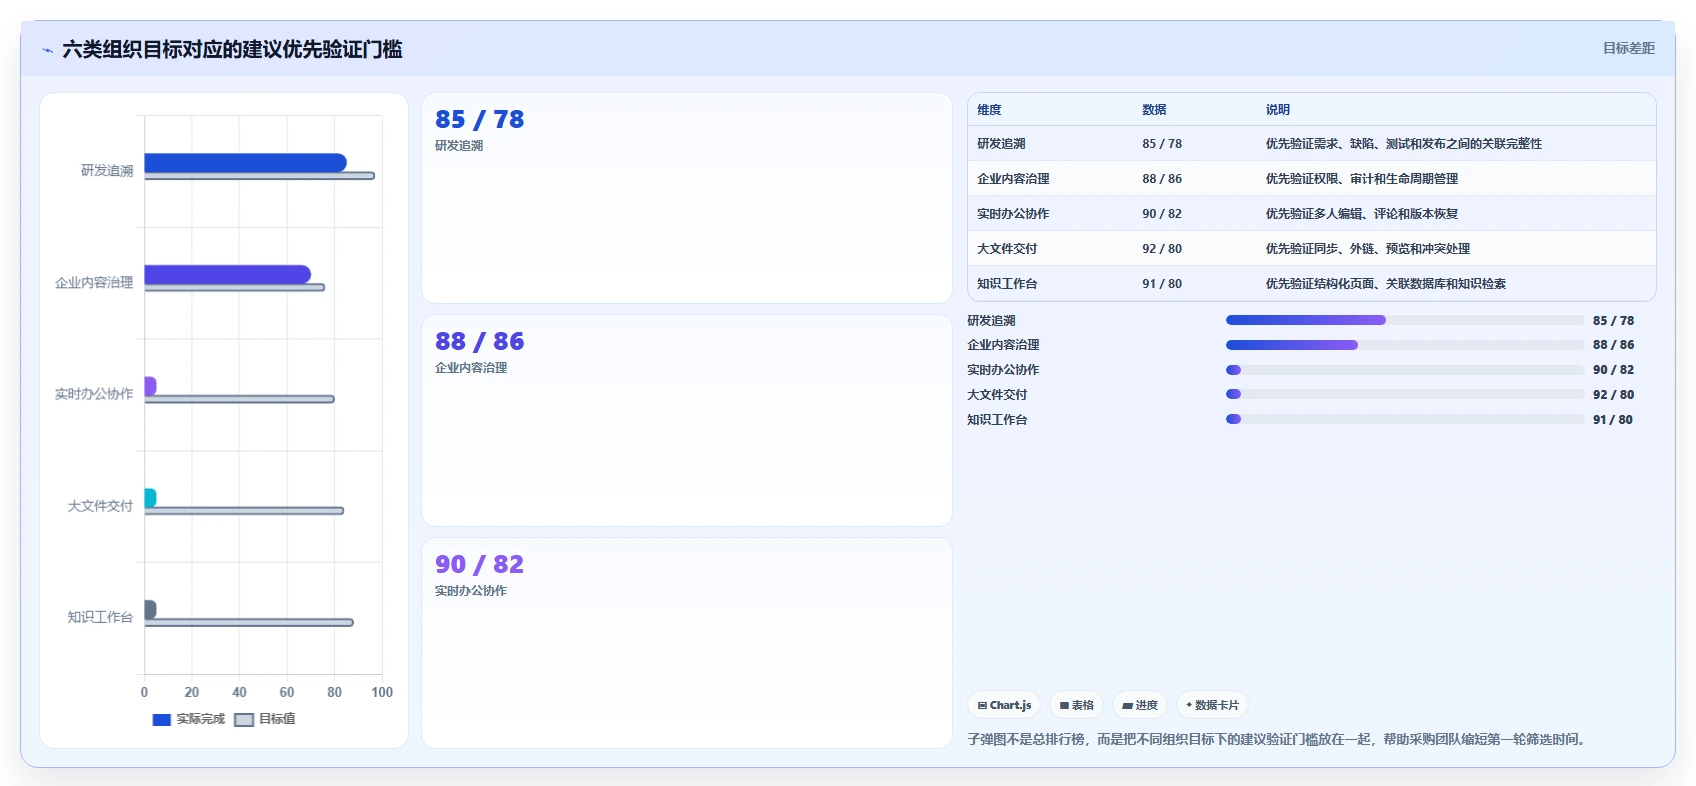Click the 研发追溯 progress bar

[1405, 320]
